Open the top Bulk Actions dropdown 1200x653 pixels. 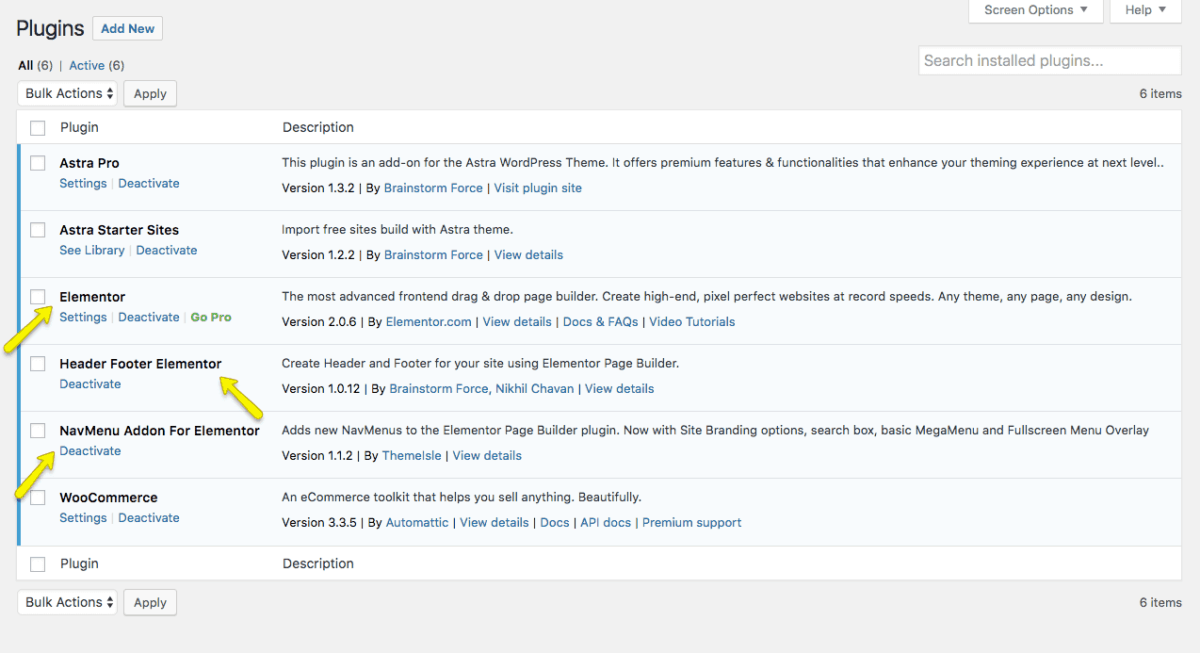point(67,94)
